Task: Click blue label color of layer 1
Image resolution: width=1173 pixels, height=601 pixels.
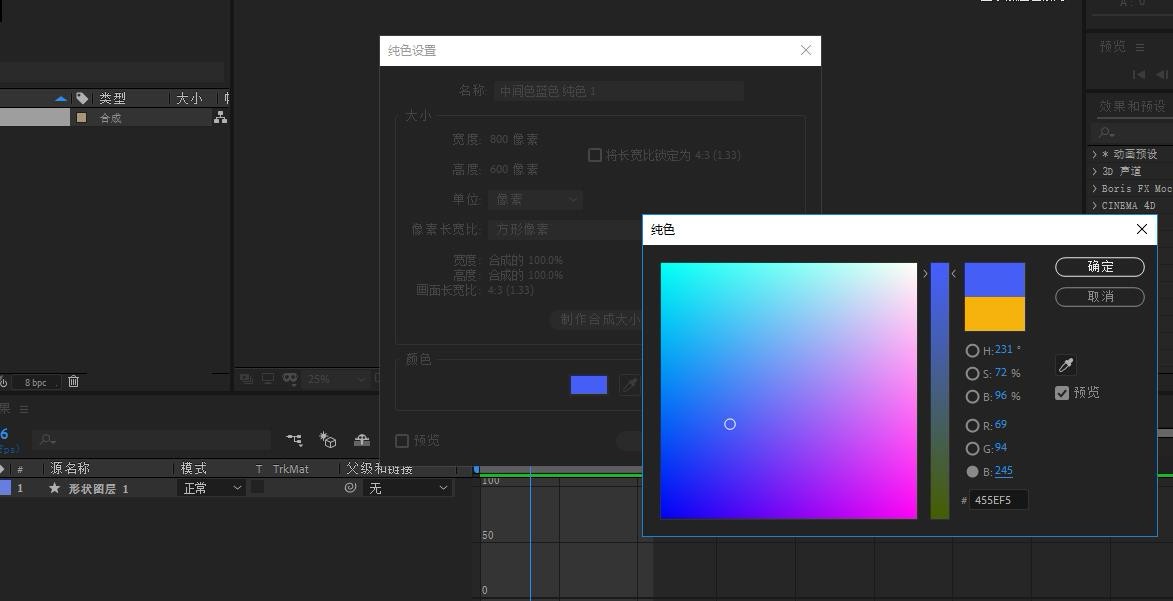Action: pos(4,487)
